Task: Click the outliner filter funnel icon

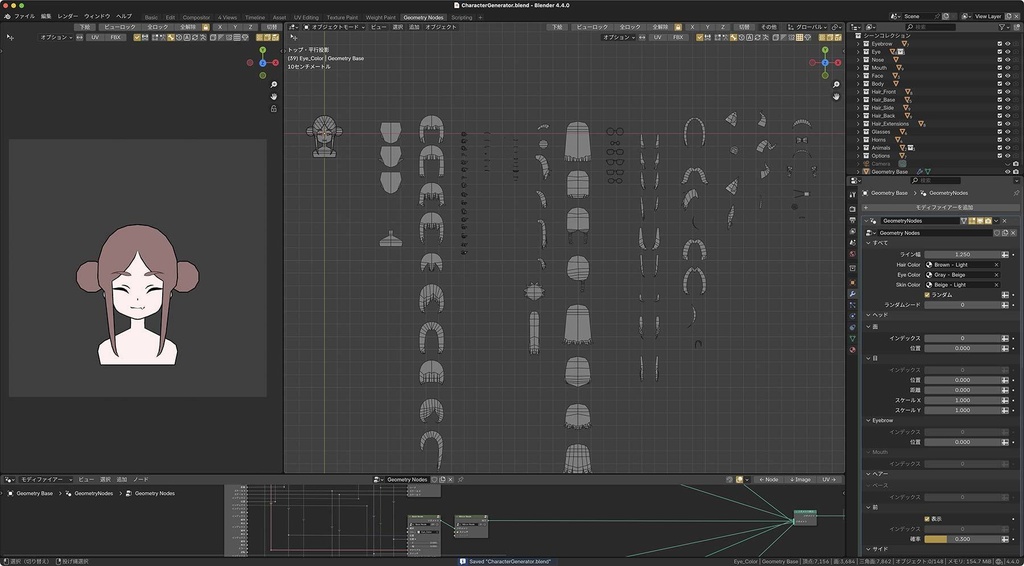Action: coord(1002,27)
